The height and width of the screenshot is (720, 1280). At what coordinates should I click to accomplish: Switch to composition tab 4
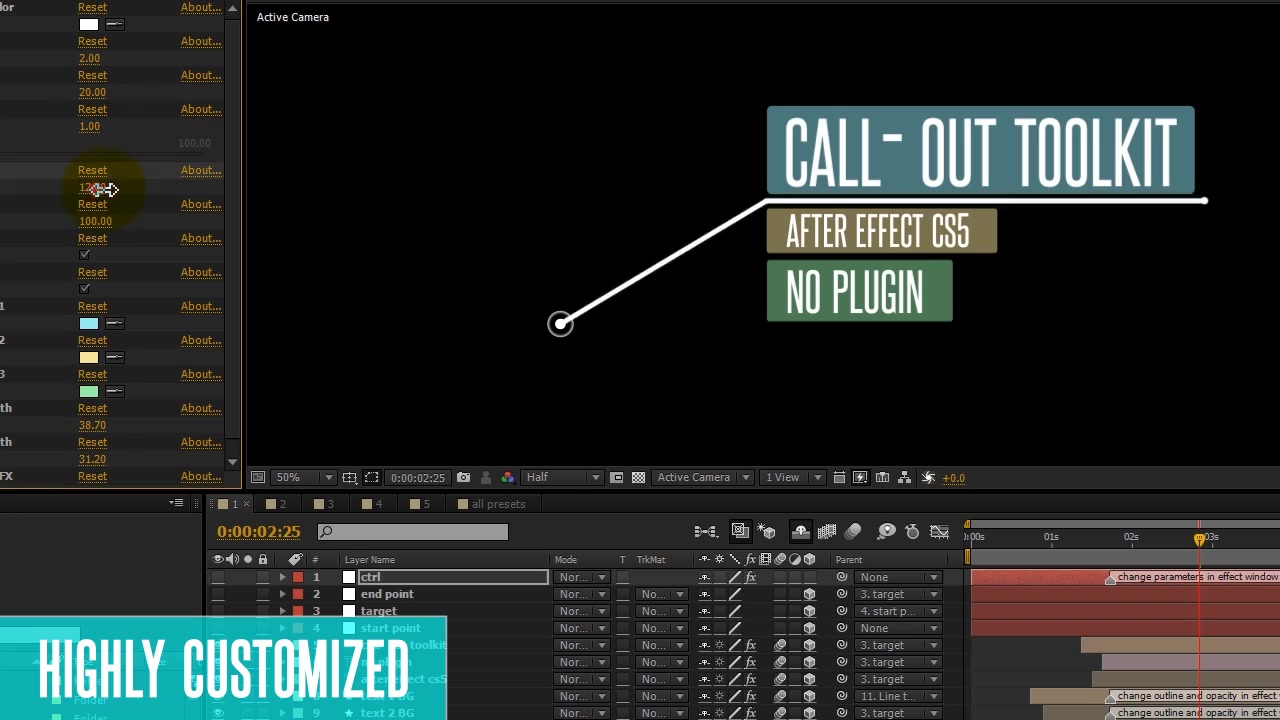tap(373, 504)
